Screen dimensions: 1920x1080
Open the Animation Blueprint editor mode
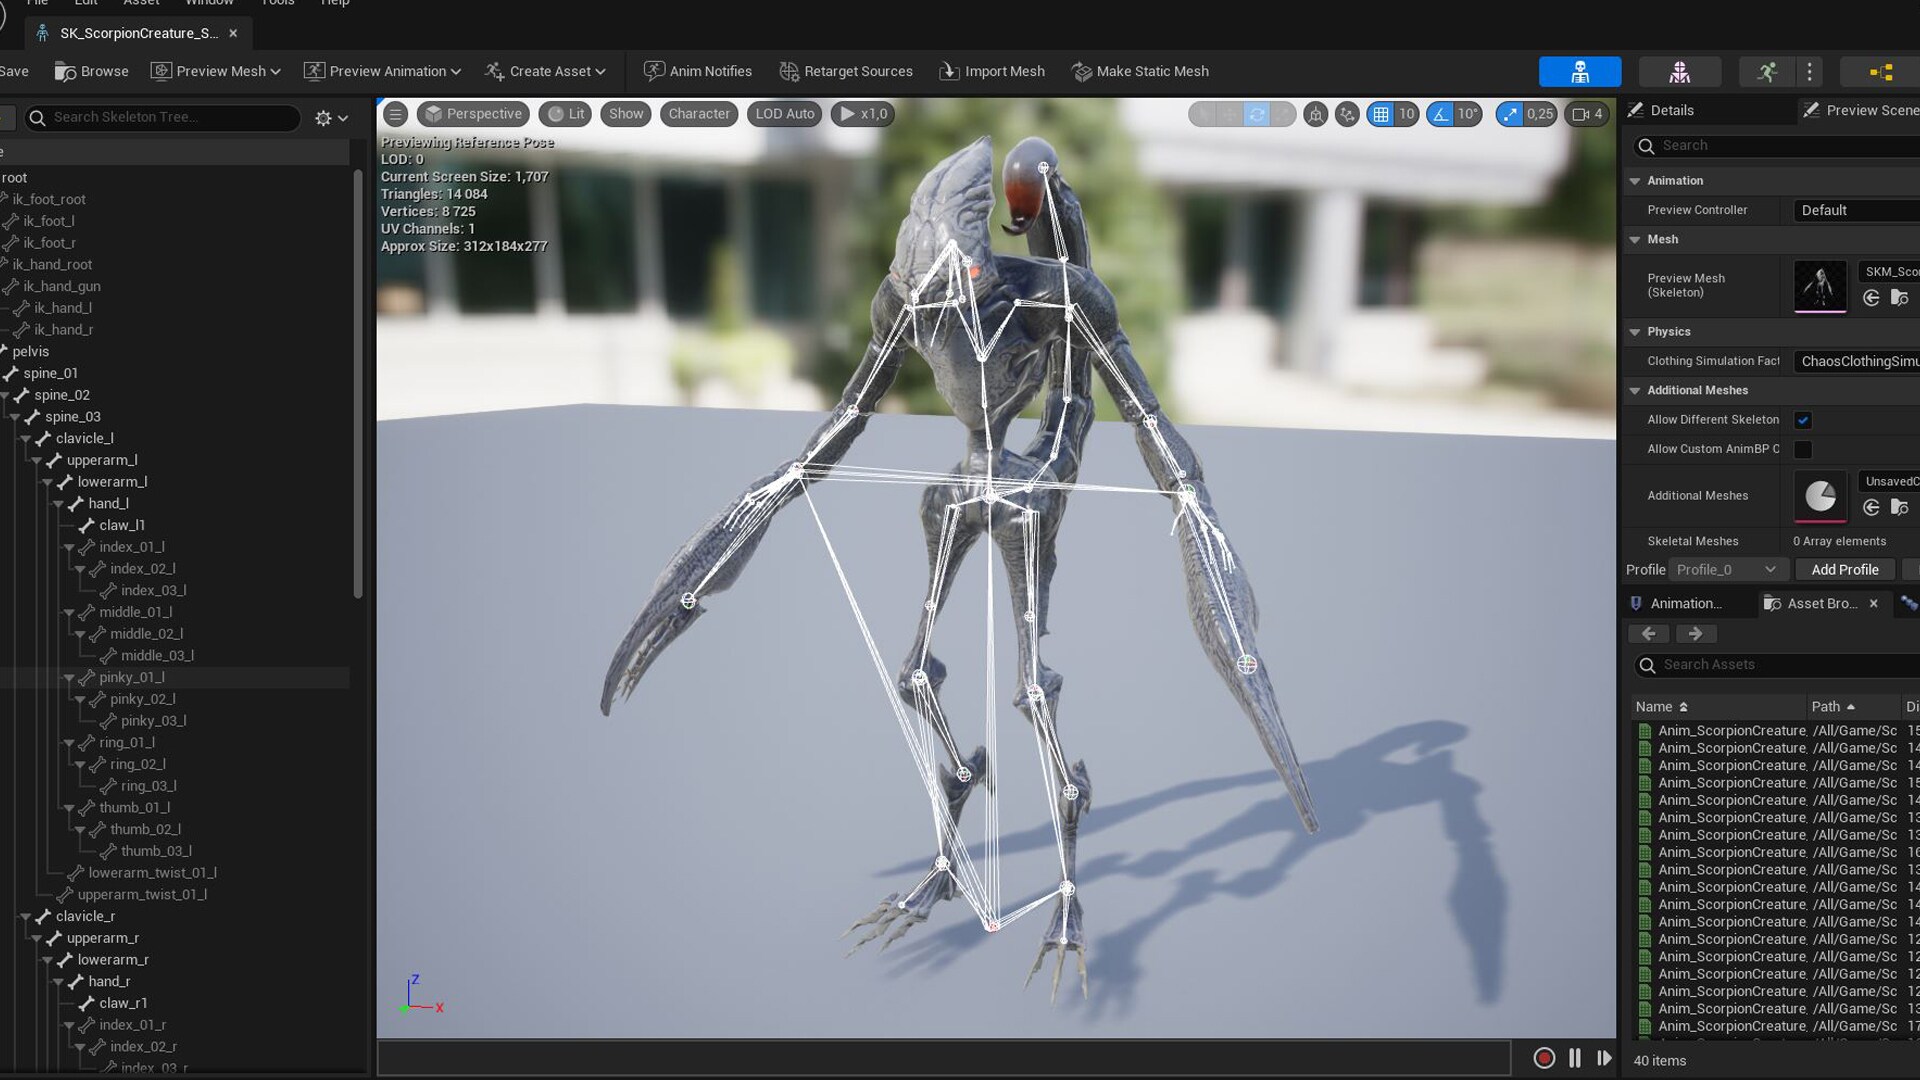(x=1878, y=71)
